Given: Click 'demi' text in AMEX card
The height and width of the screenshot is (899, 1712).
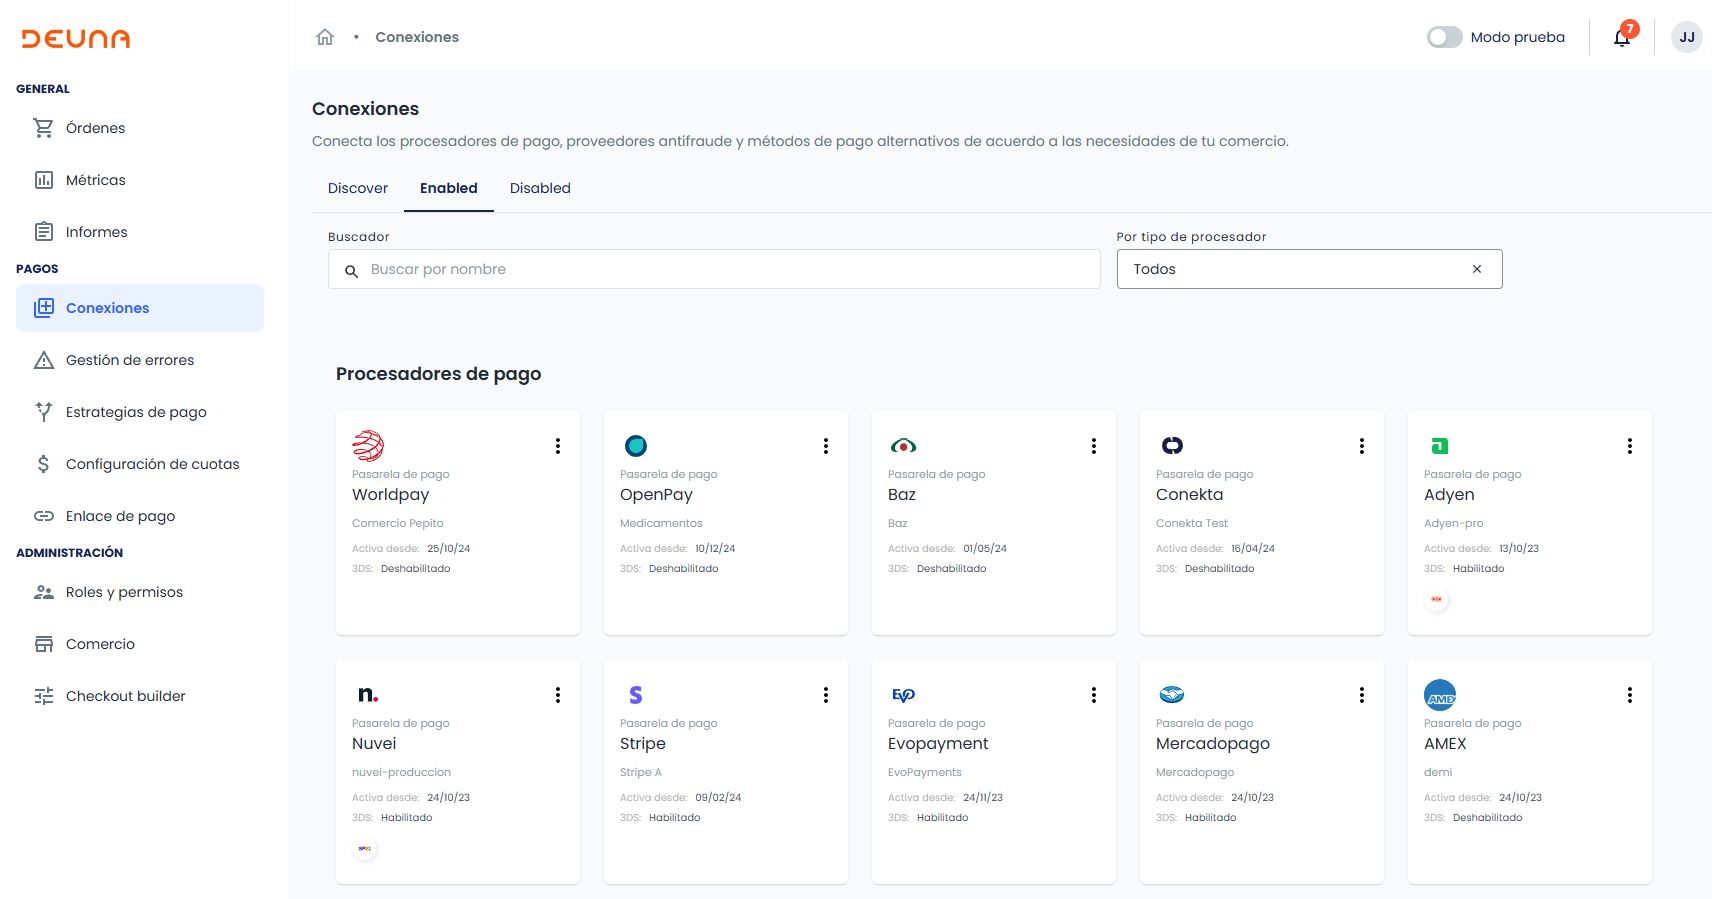Looking at the screenshot, I should click(1438, 772).
